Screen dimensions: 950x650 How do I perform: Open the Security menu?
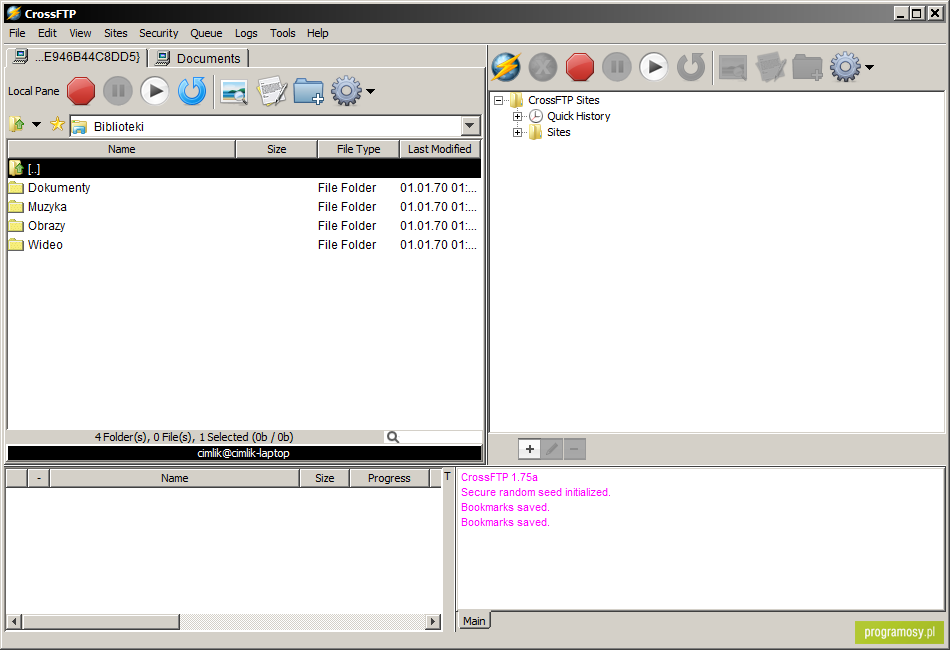[159, 33]
